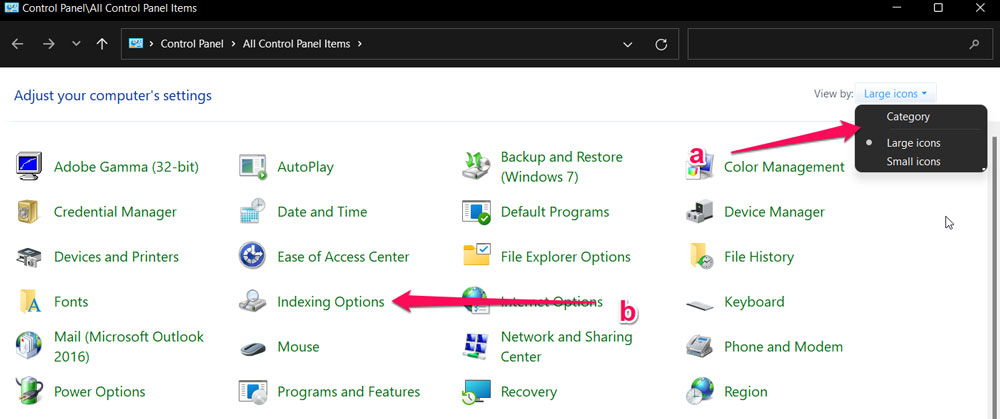Open the Fonts folder icon
1000x419 pixels.
pyautogui.click(x=29, y=301)
